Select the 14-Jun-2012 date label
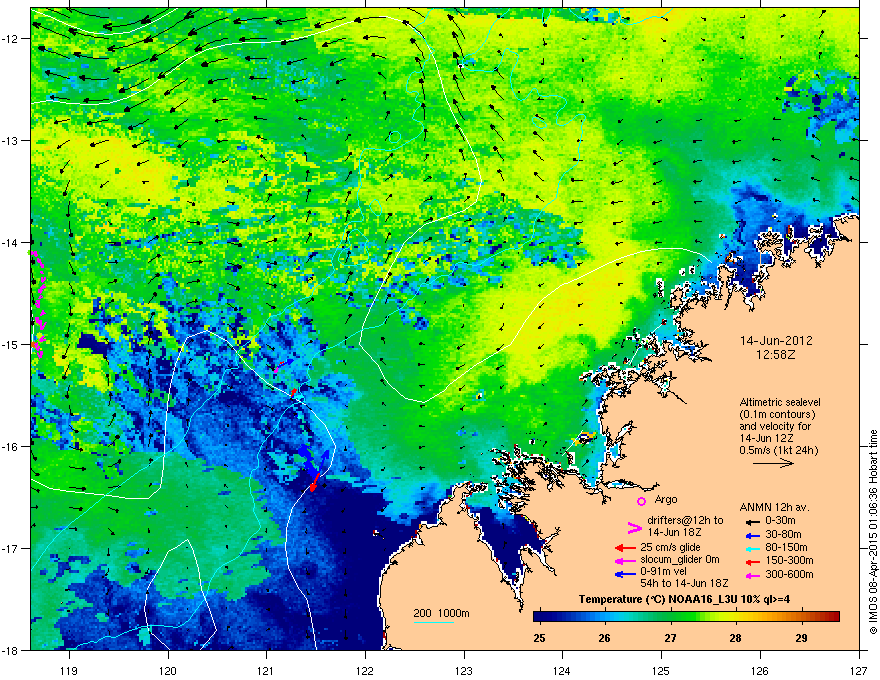880x680 pixels. (776, 341)
